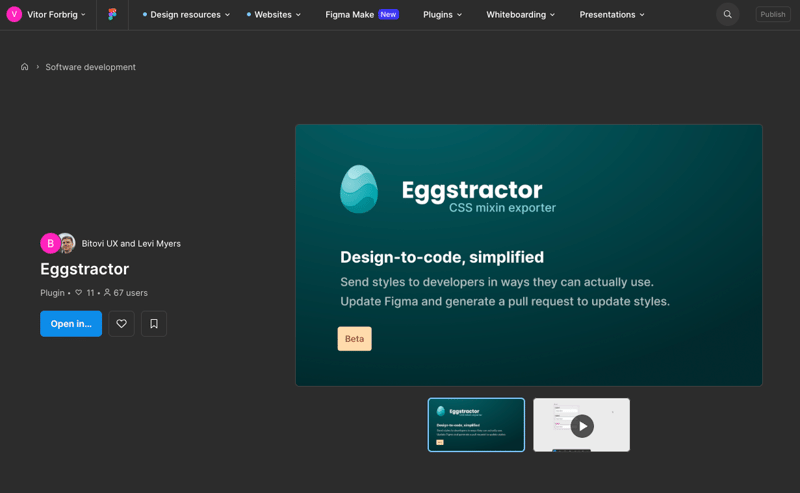Open the Figma logo home link

click(x=112, y=14)
